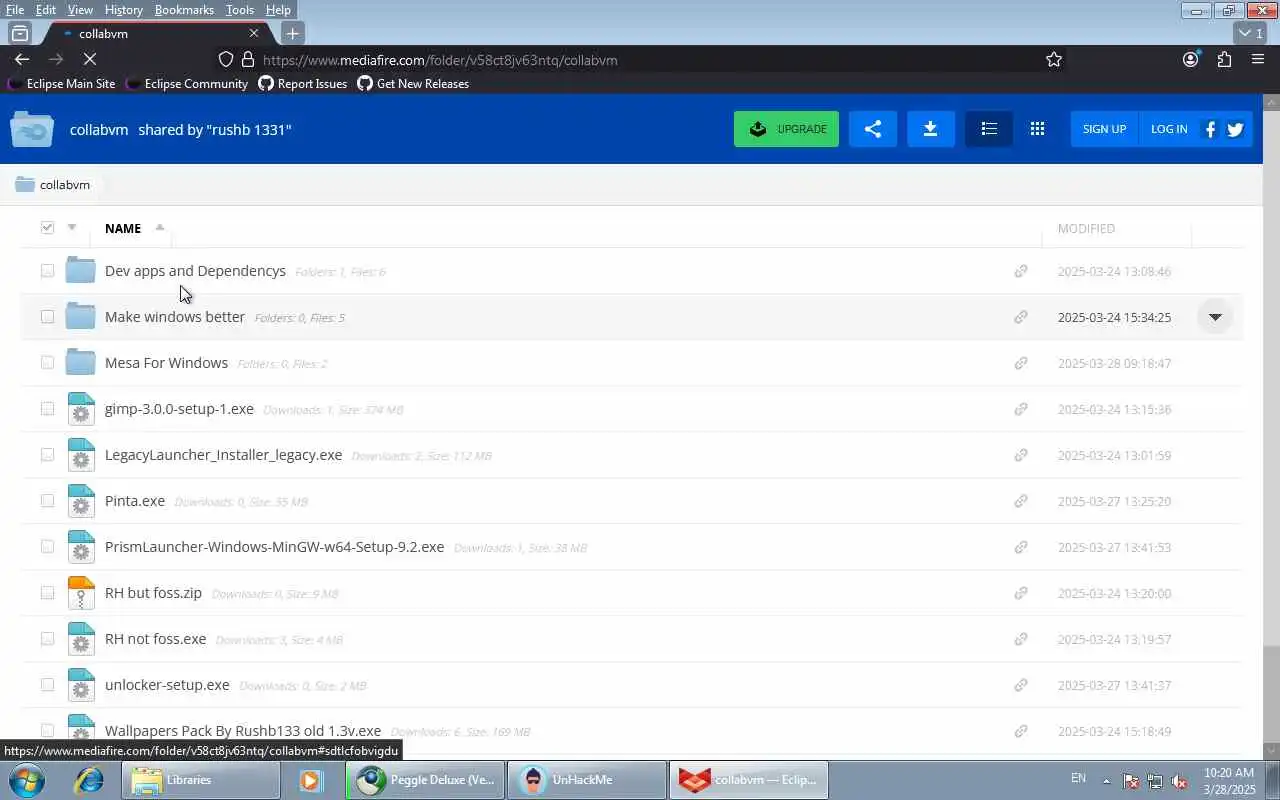The height and width of the screenshot is (800, 1280).
Task: Open Get New Releases bookmark
Action: coord(413,84)
